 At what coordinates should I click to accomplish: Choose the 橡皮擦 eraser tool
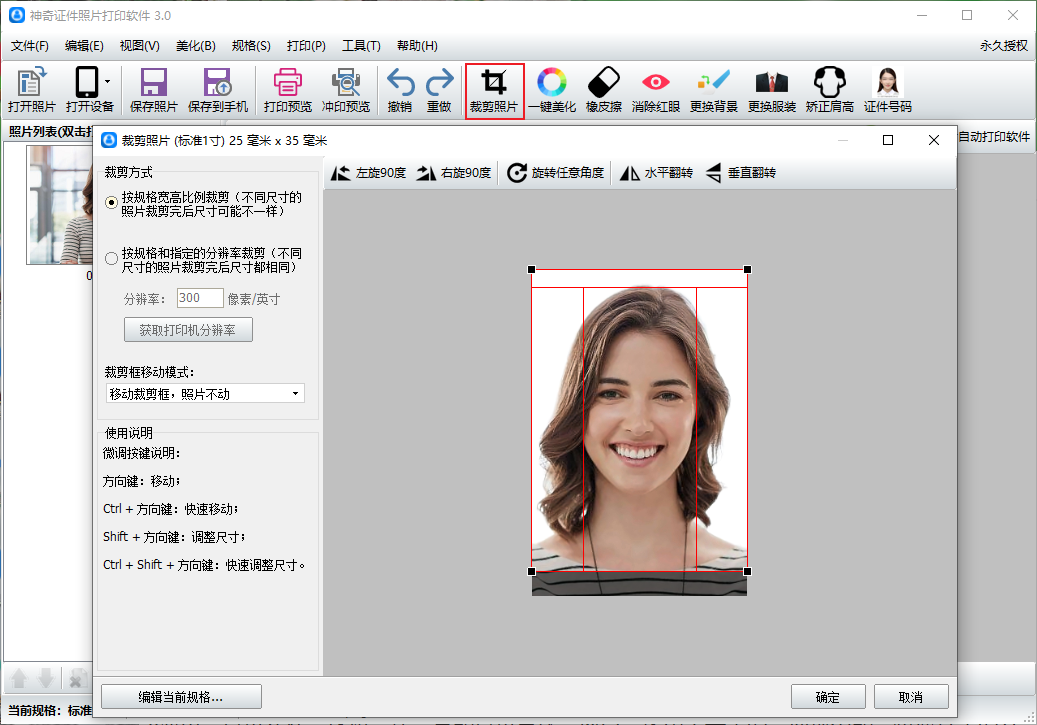coord(604,90)
